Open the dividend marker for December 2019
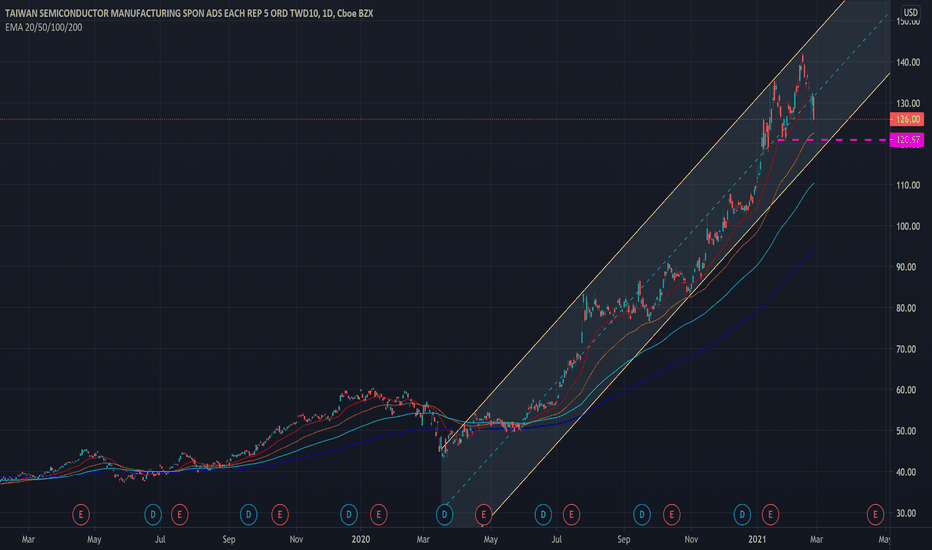The width and height of the screenshot is (932, 550). pos(349,514)
